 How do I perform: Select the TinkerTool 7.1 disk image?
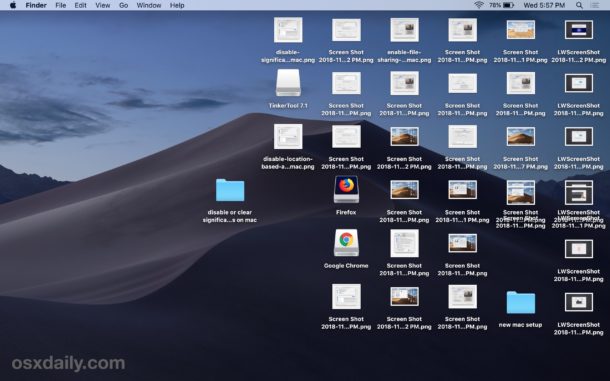pos(288,83)
